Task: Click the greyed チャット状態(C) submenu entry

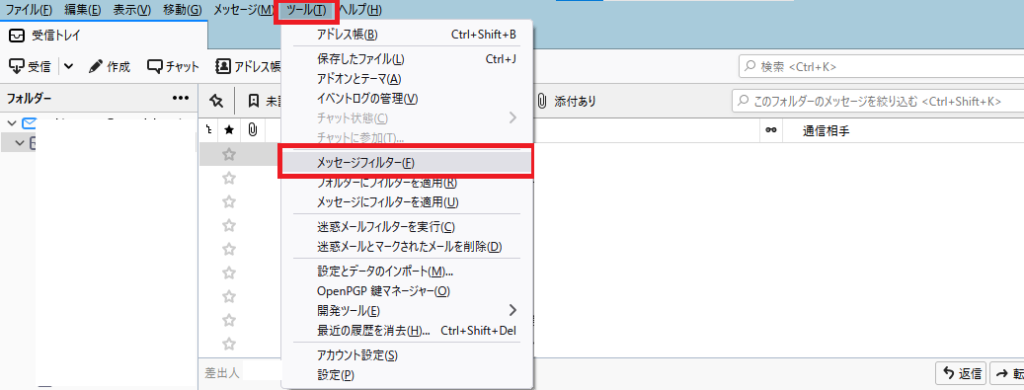Action: tap(407, 118)
